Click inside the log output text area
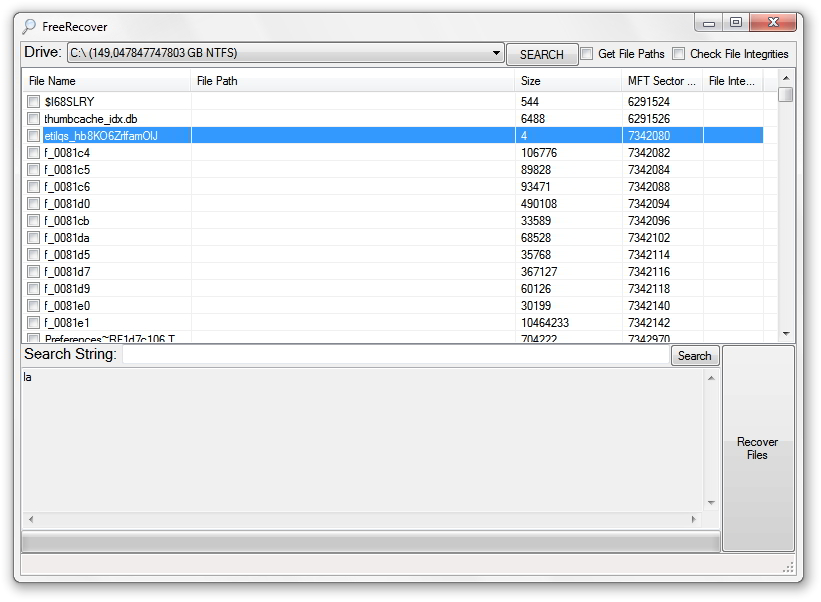 coord(363,441)
